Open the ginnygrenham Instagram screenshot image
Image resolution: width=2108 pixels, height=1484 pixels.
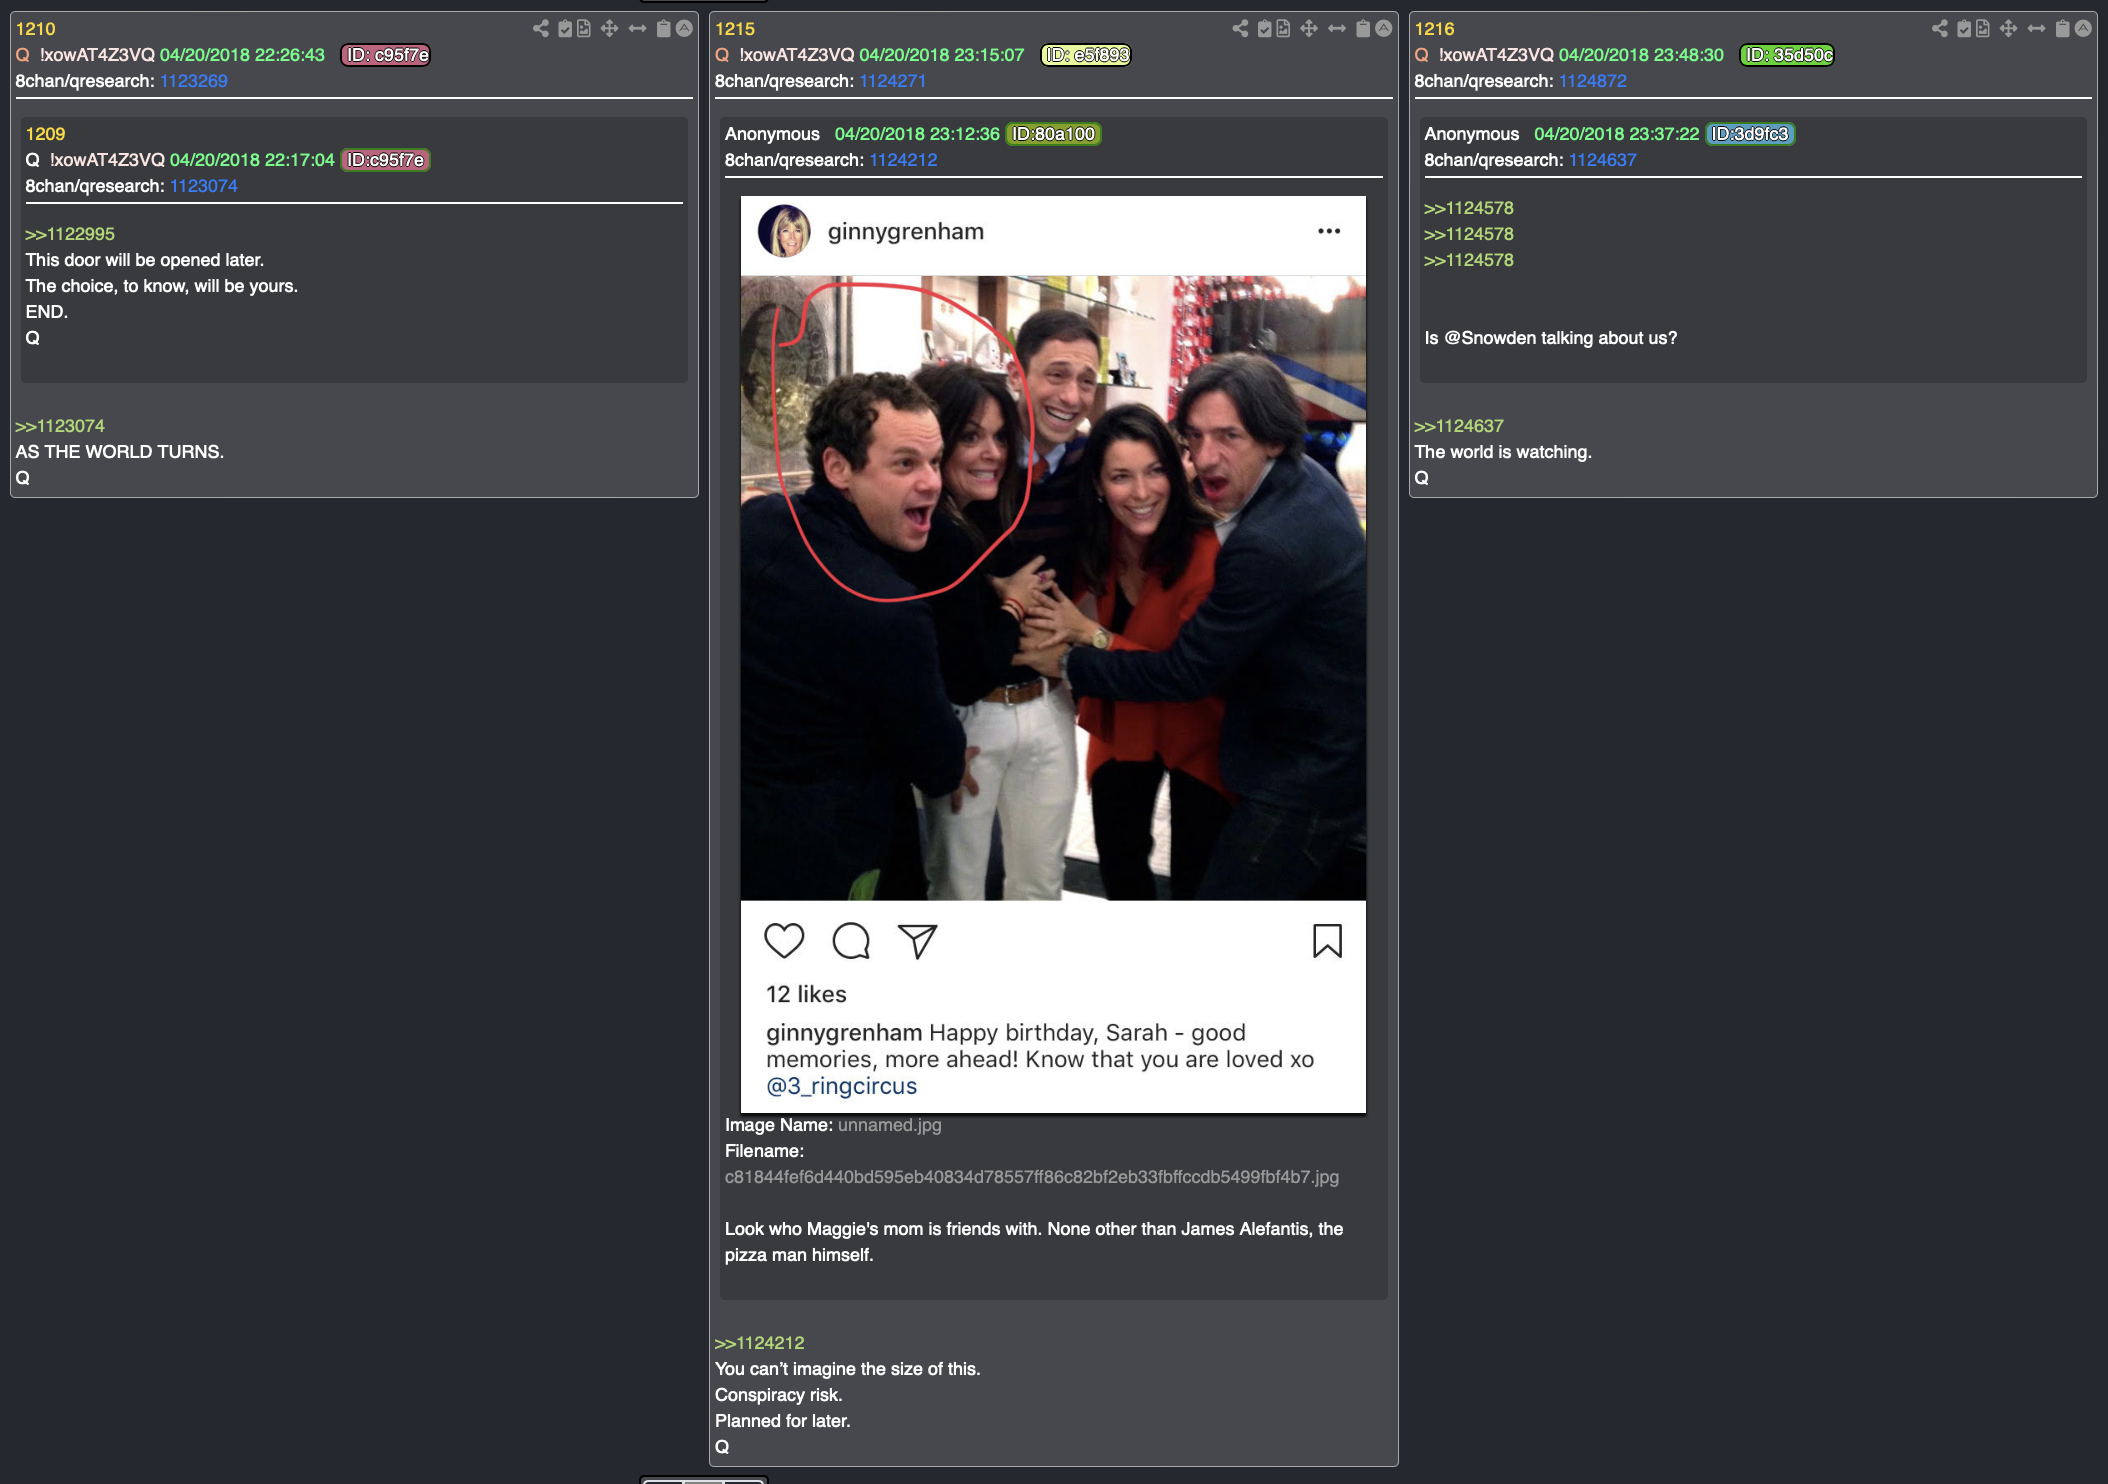(x=1053, y=654)
